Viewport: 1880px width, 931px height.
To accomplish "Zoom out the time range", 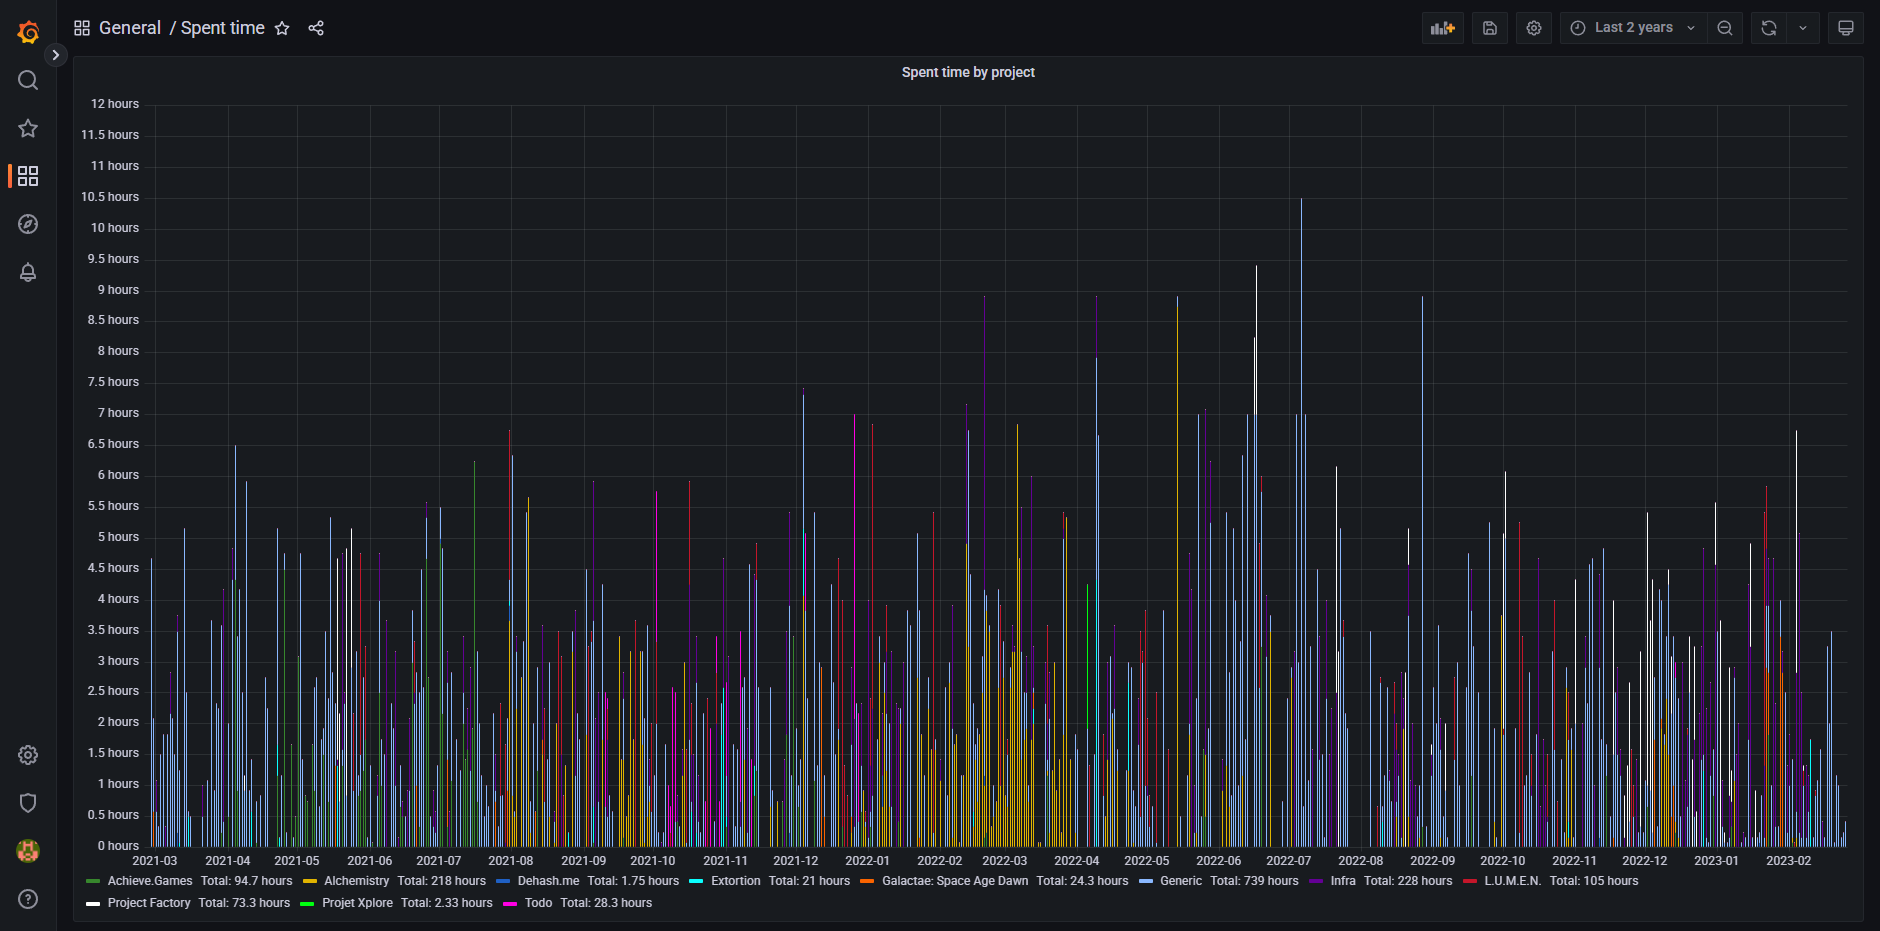I will (1725, 28).
